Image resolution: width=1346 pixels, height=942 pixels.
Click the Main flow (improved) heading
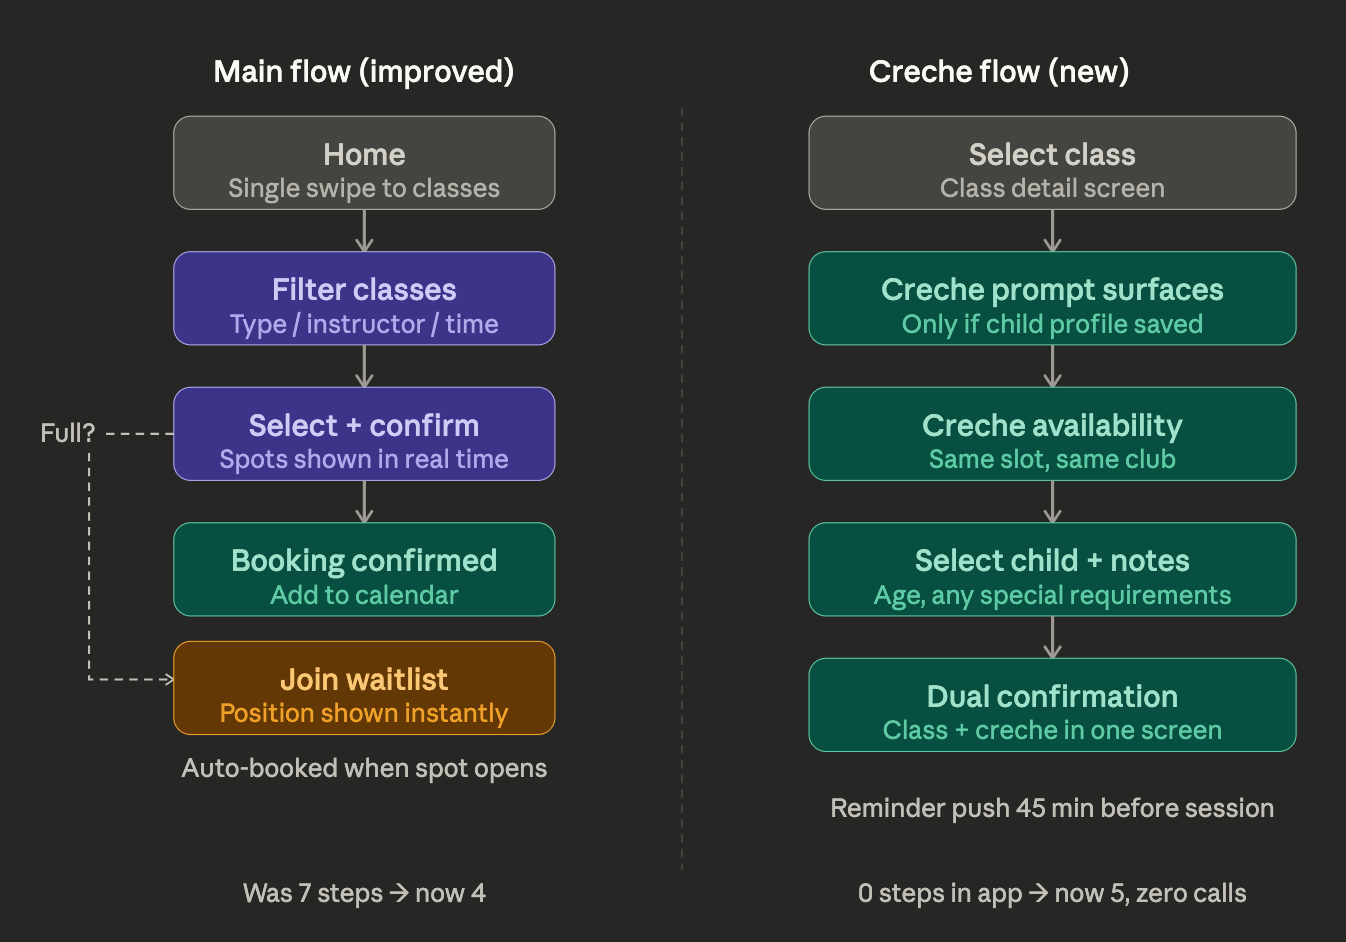point(364,72)
